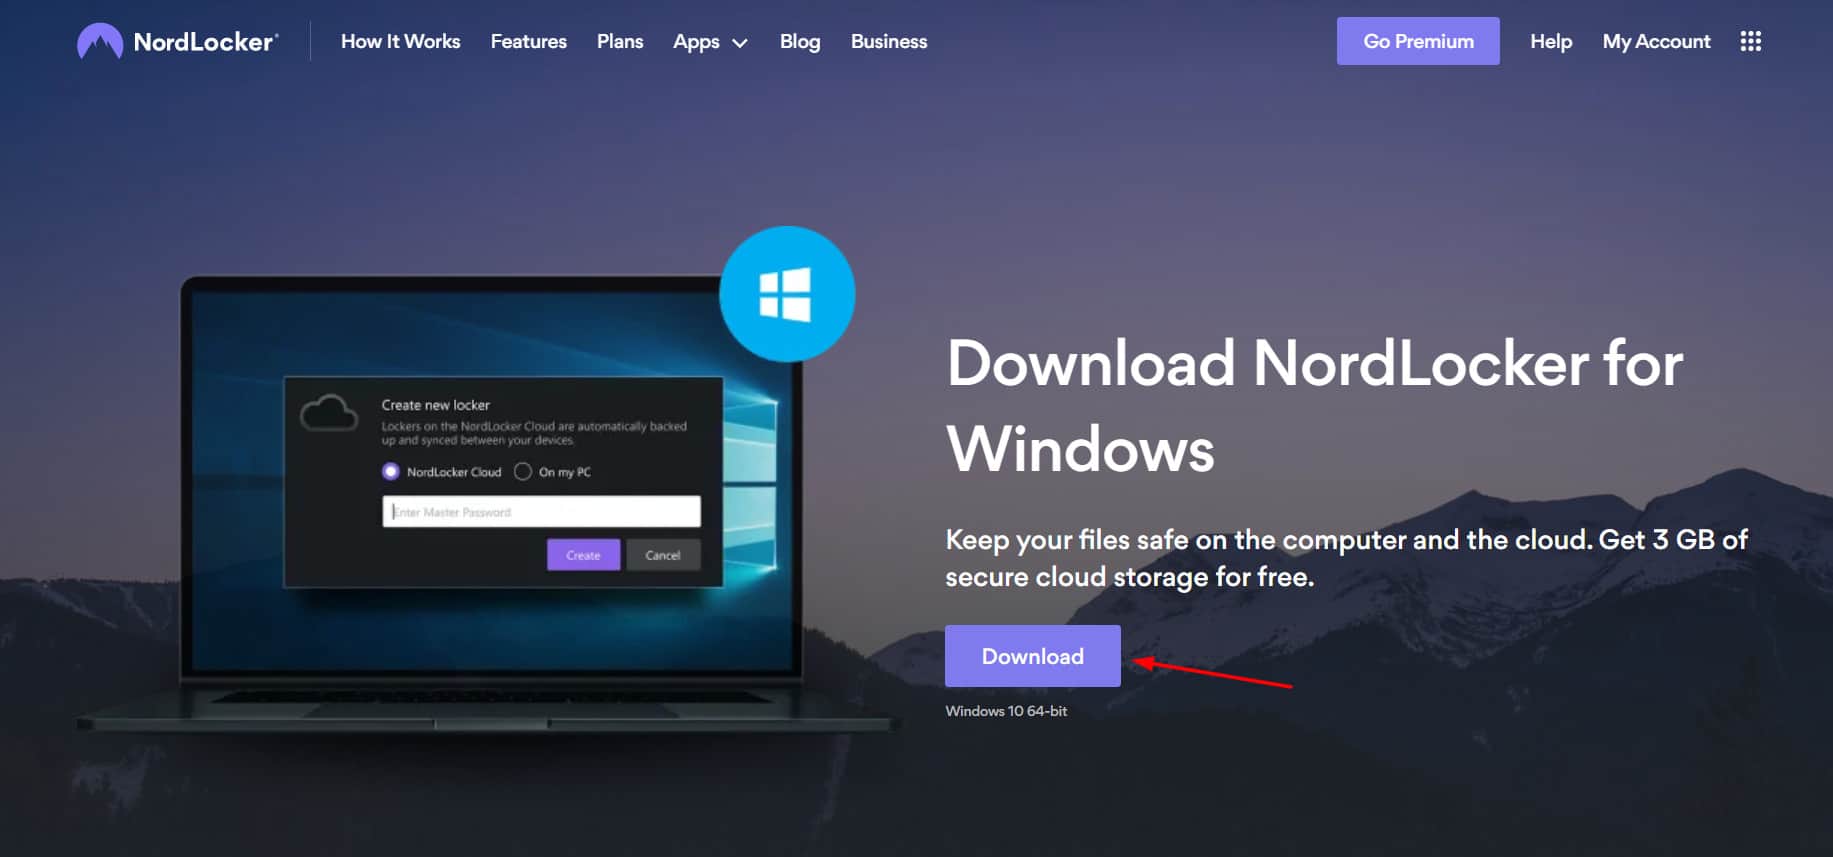Image resolution: width=1833 pixels, height=857 pixels.
Task: Click the Enter Master Password field
Action: pos(541,511)
